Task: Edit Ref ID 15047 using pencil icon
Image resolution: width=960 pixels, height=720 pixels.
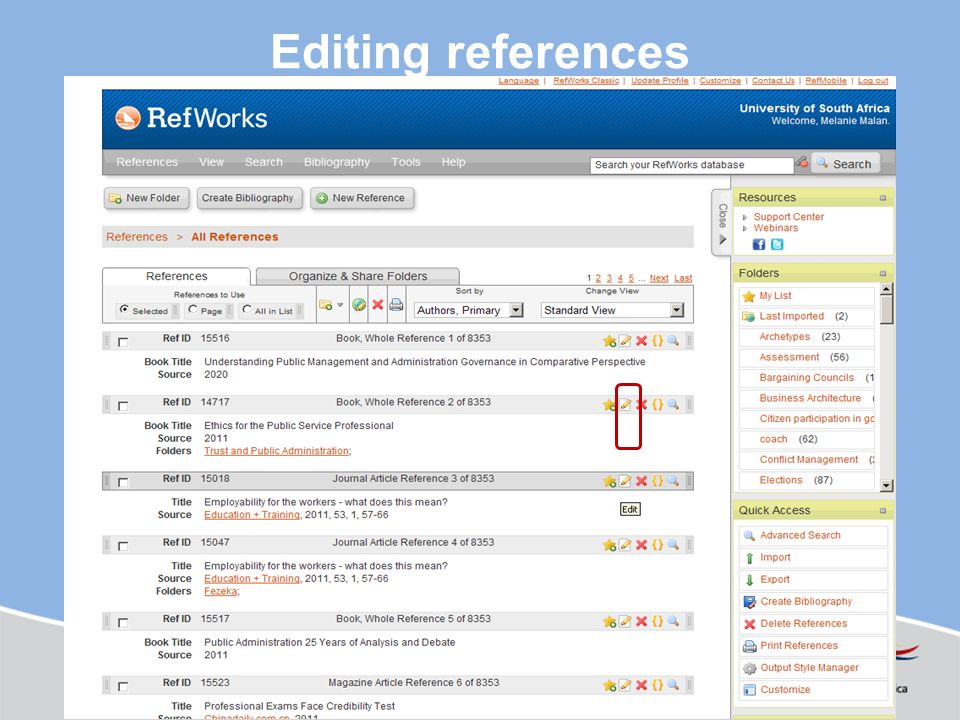Action: [625, 544]
